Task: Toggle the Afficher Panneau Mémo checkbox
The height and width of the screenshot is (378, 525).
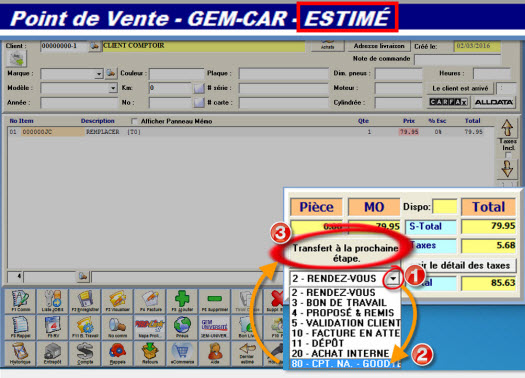Action: (134, 121)
